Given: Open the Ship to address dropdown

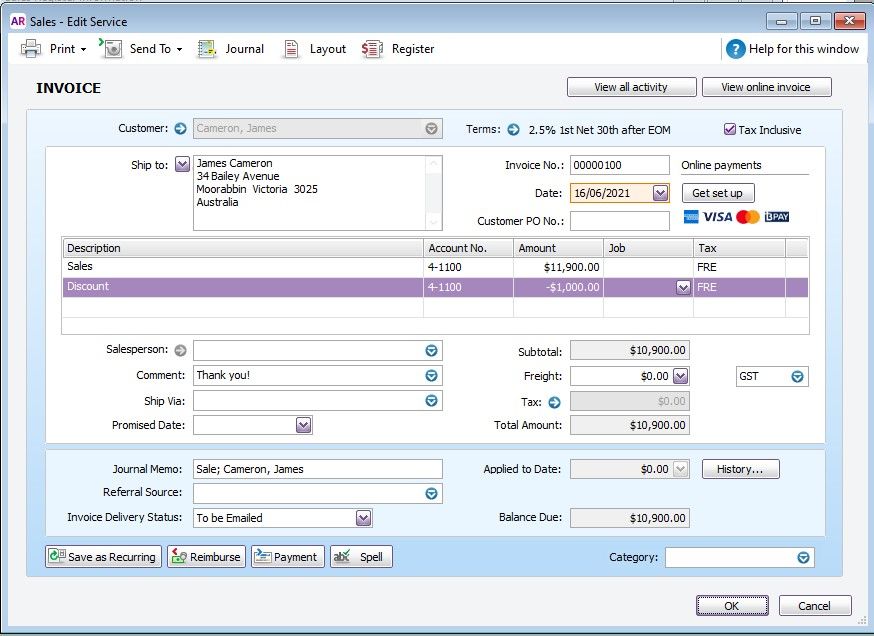Looking at the screenshot, I should coord(182,164).
